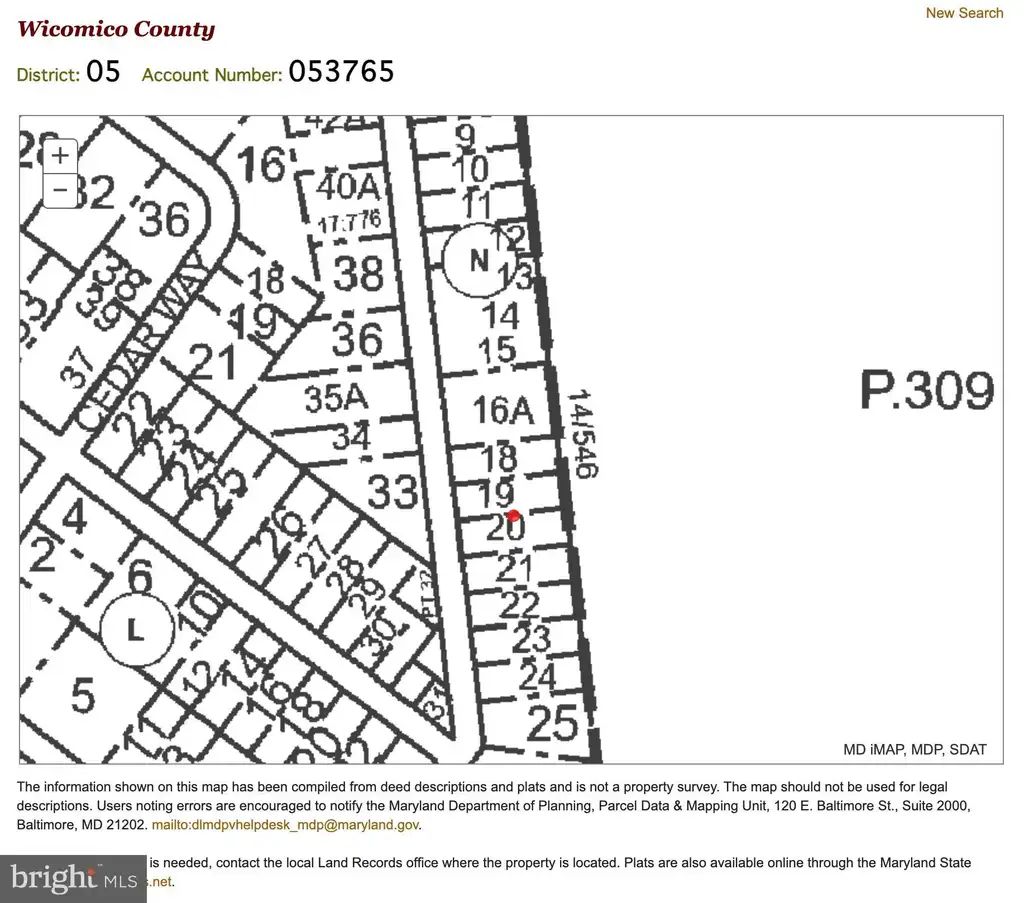Select the red property marker on lot 20
Screen dimensions: 1024x903
pyautogui.click(x=513, y=516)
